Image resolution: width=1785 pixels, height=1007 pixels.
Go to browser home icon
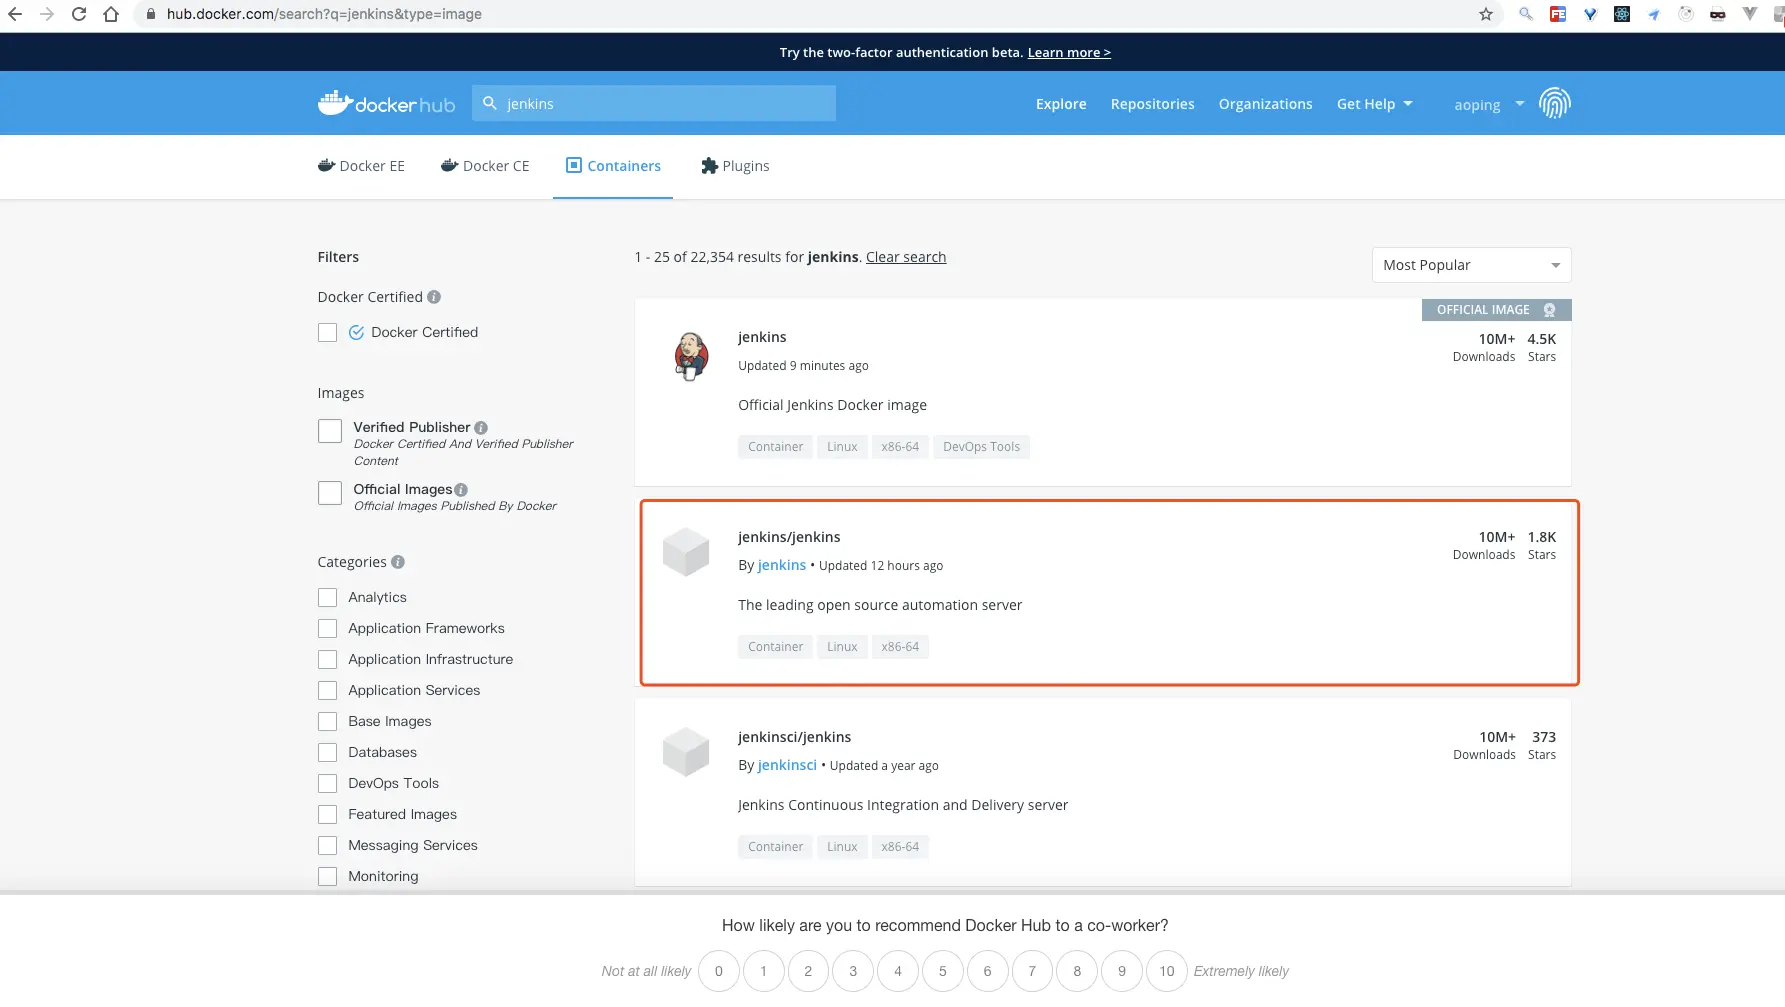[111, 14]
